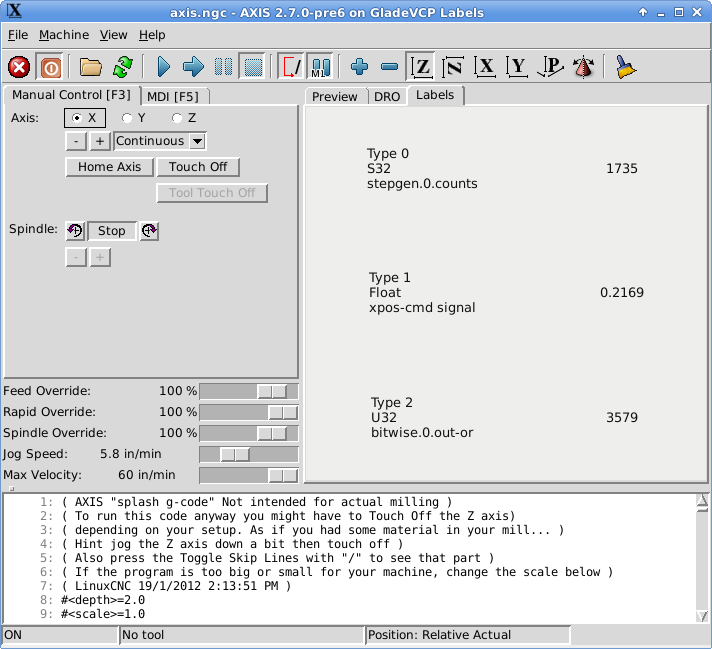Stop program execution
Screen dimensions: 712x649
[x=253, y=67]
